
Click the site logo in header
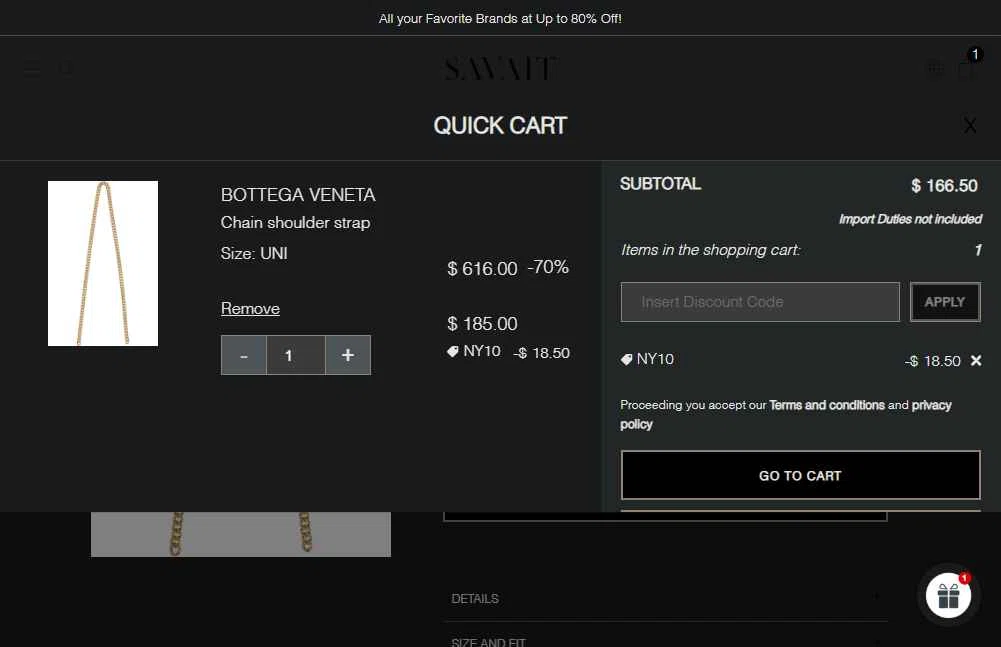coord(500,69)
